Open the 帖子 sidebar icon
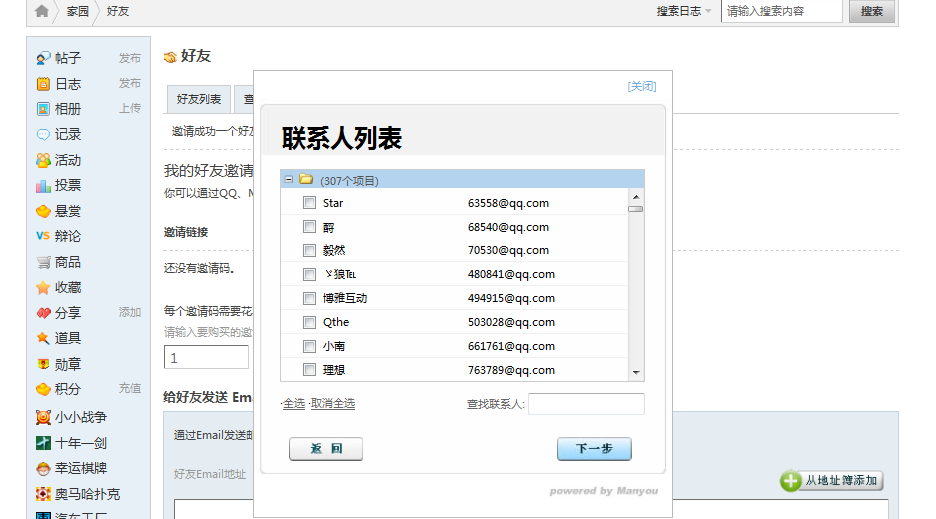This screenshot has width=936, height=519. [43, 58]
